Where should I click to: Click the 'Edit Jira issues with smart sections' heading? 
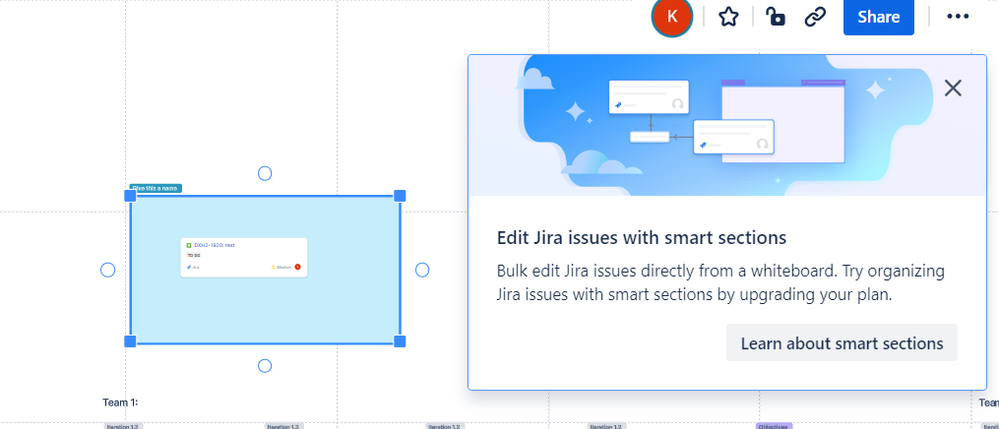(642, 238)
